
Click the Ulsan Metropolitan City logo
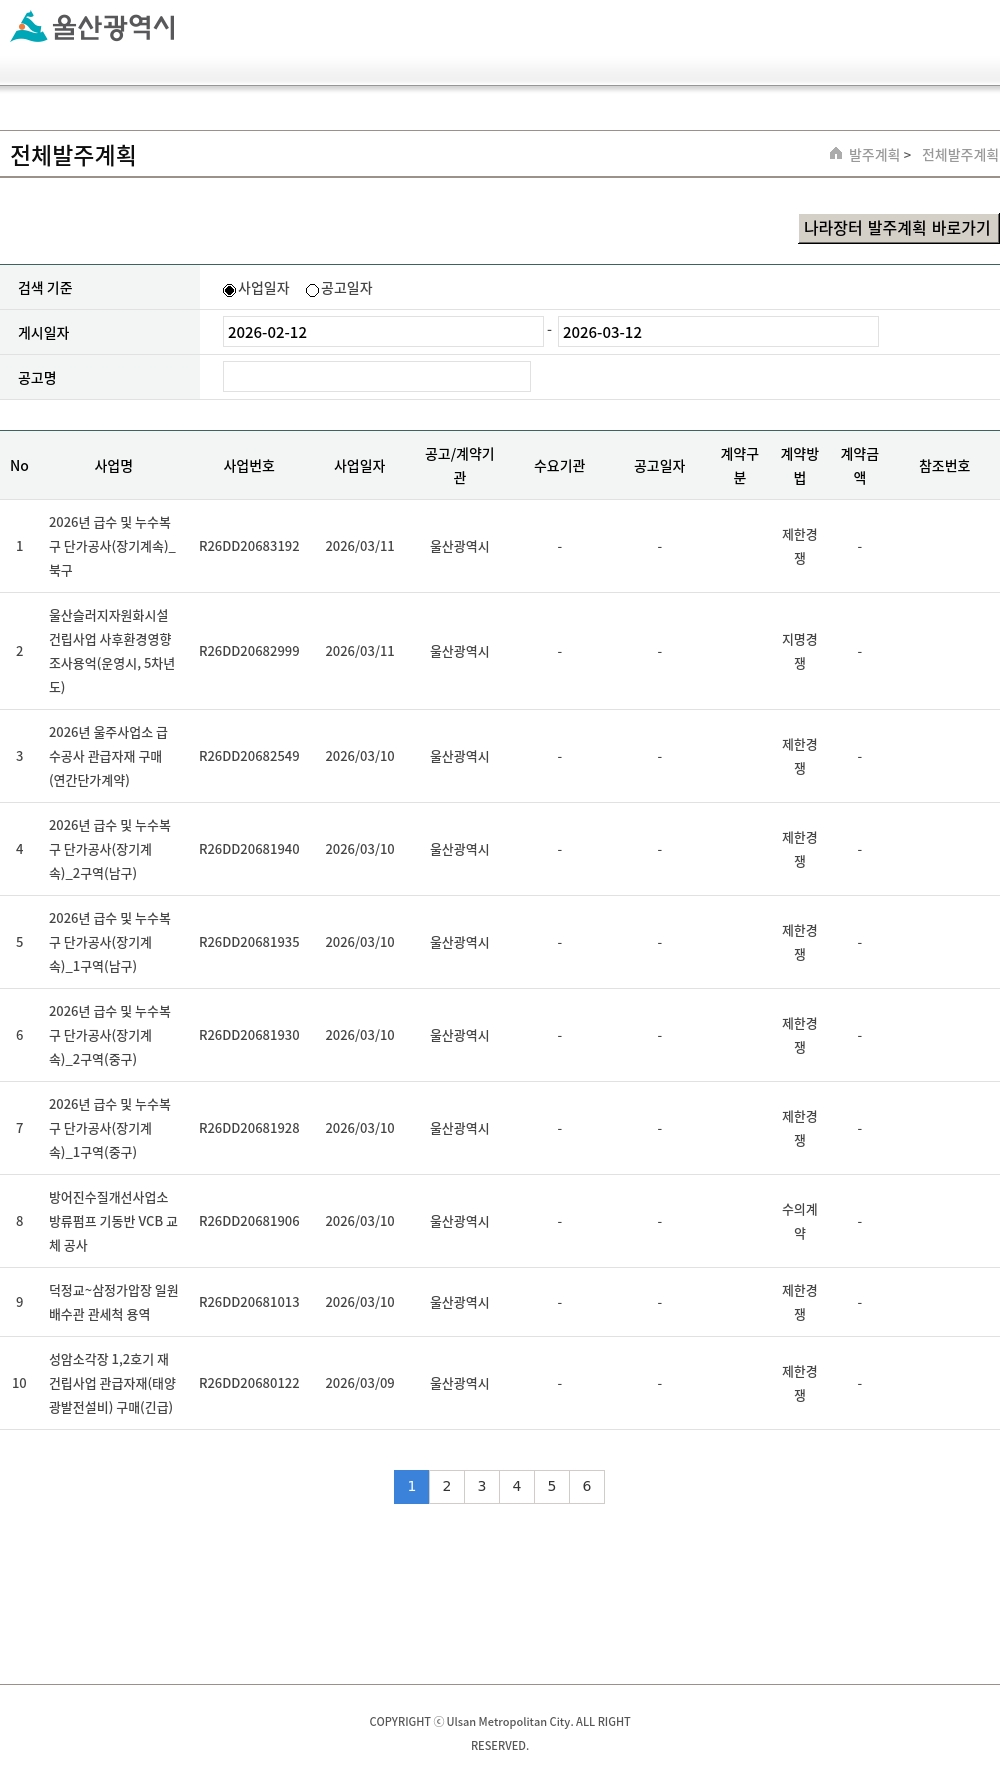[x=93, y=27]
